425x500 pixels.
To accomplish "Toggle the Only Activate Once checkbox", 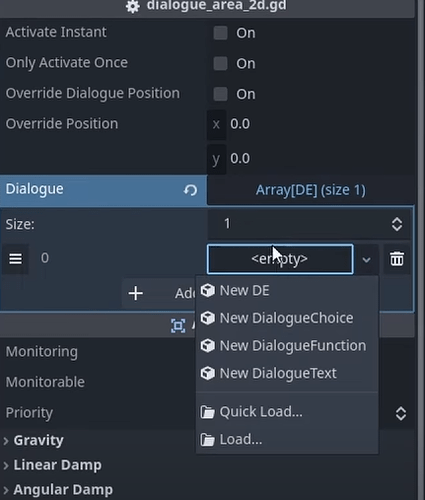I will [x=220, y=63].
